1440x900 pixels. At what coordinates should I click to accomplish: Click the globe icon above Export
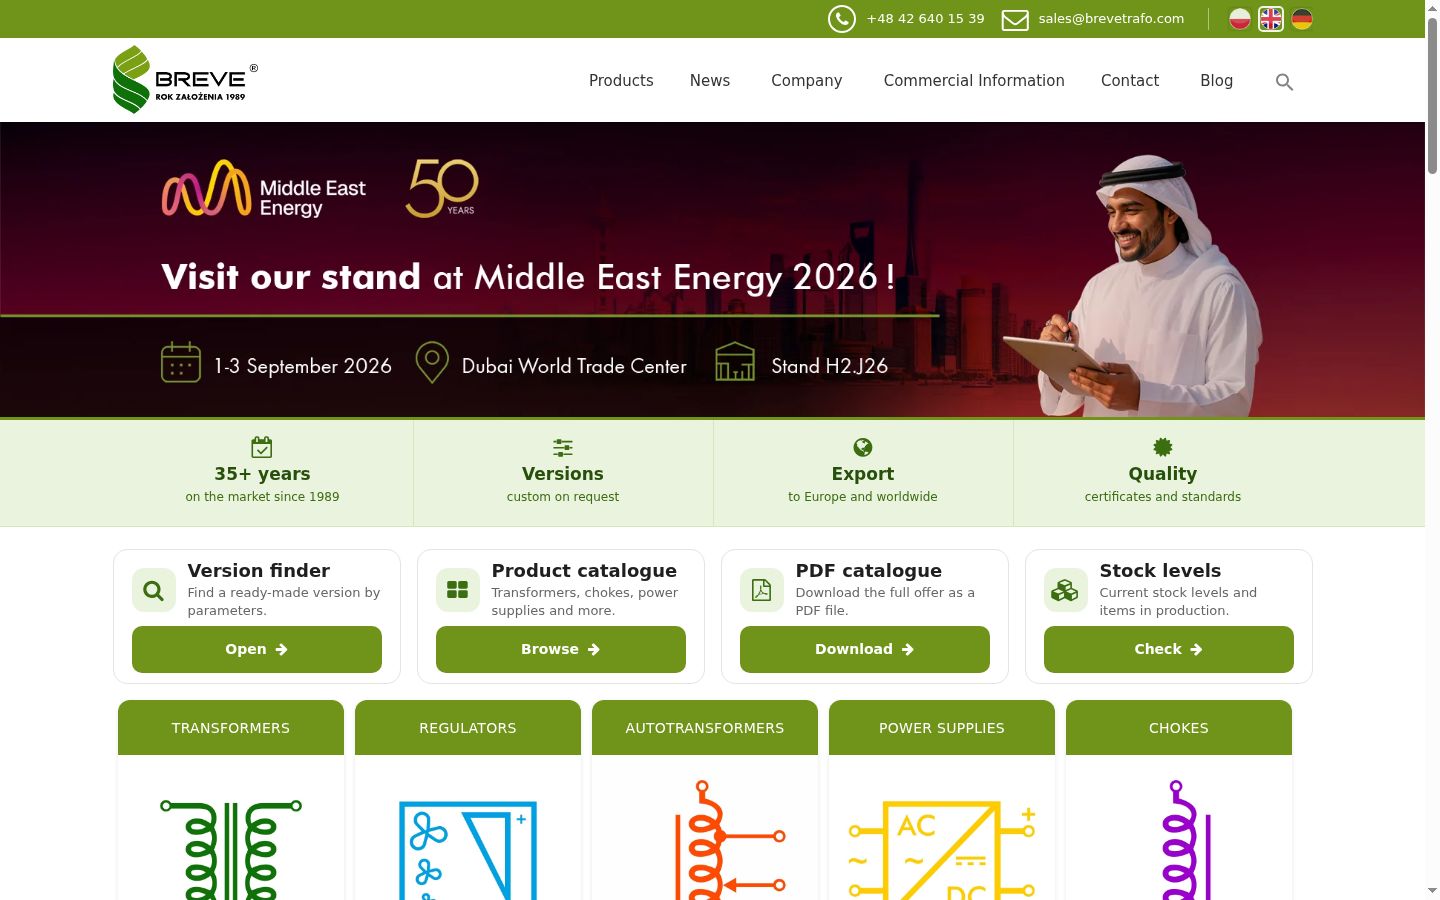[x=863, y=447]
